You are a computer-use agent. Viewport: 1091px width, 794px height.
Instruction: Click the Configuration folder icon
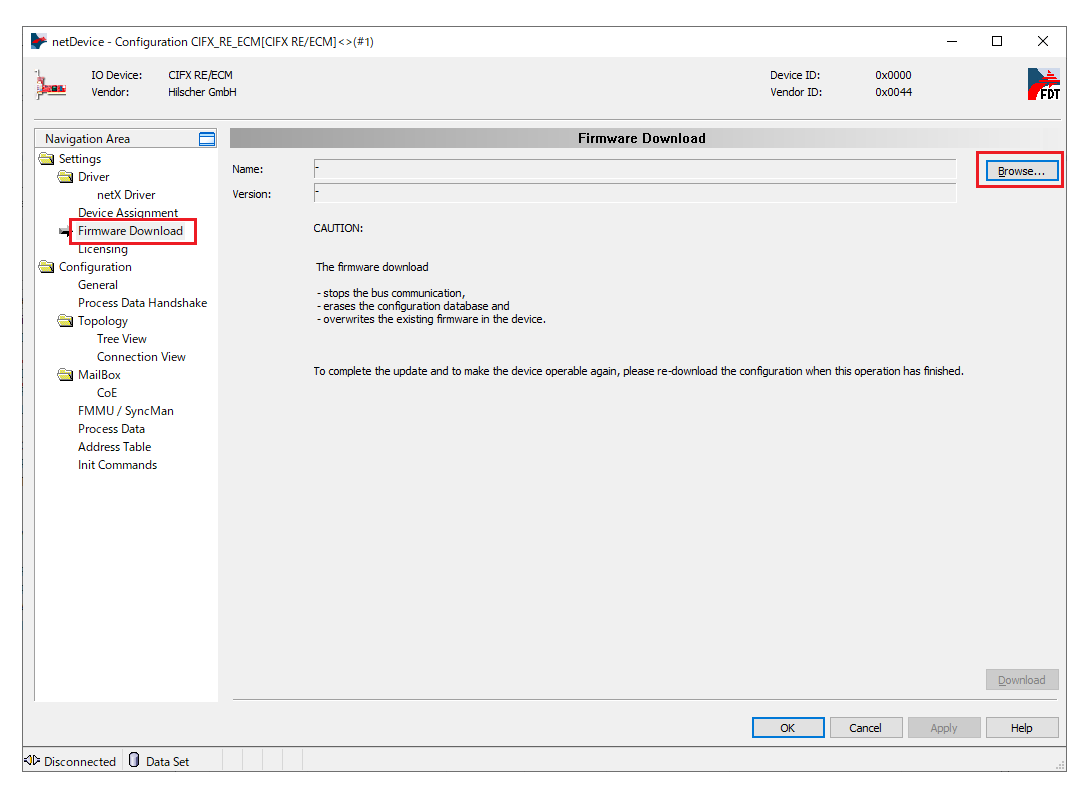click(x=47, y=267)
